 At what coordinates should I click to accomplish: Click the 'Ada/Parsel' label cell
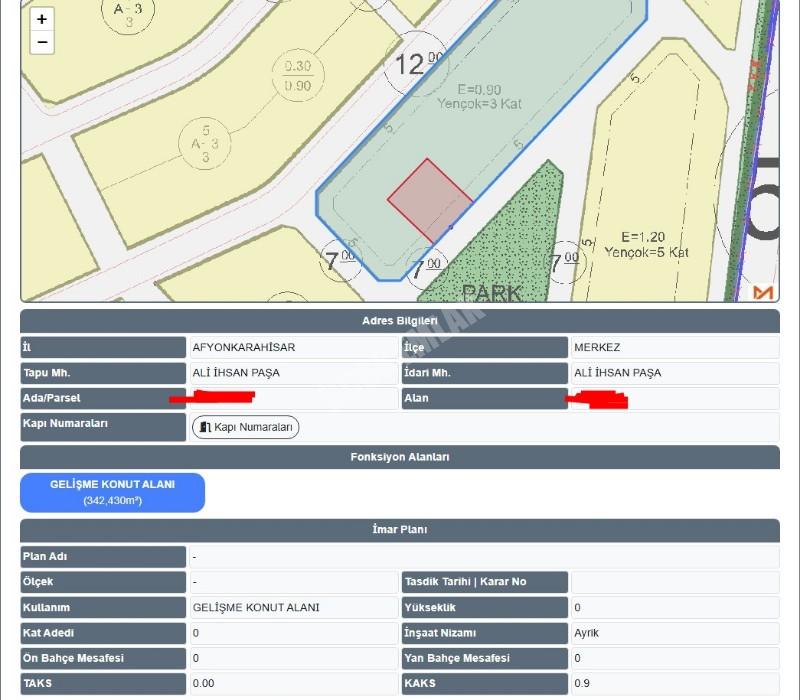click(103, 398)
